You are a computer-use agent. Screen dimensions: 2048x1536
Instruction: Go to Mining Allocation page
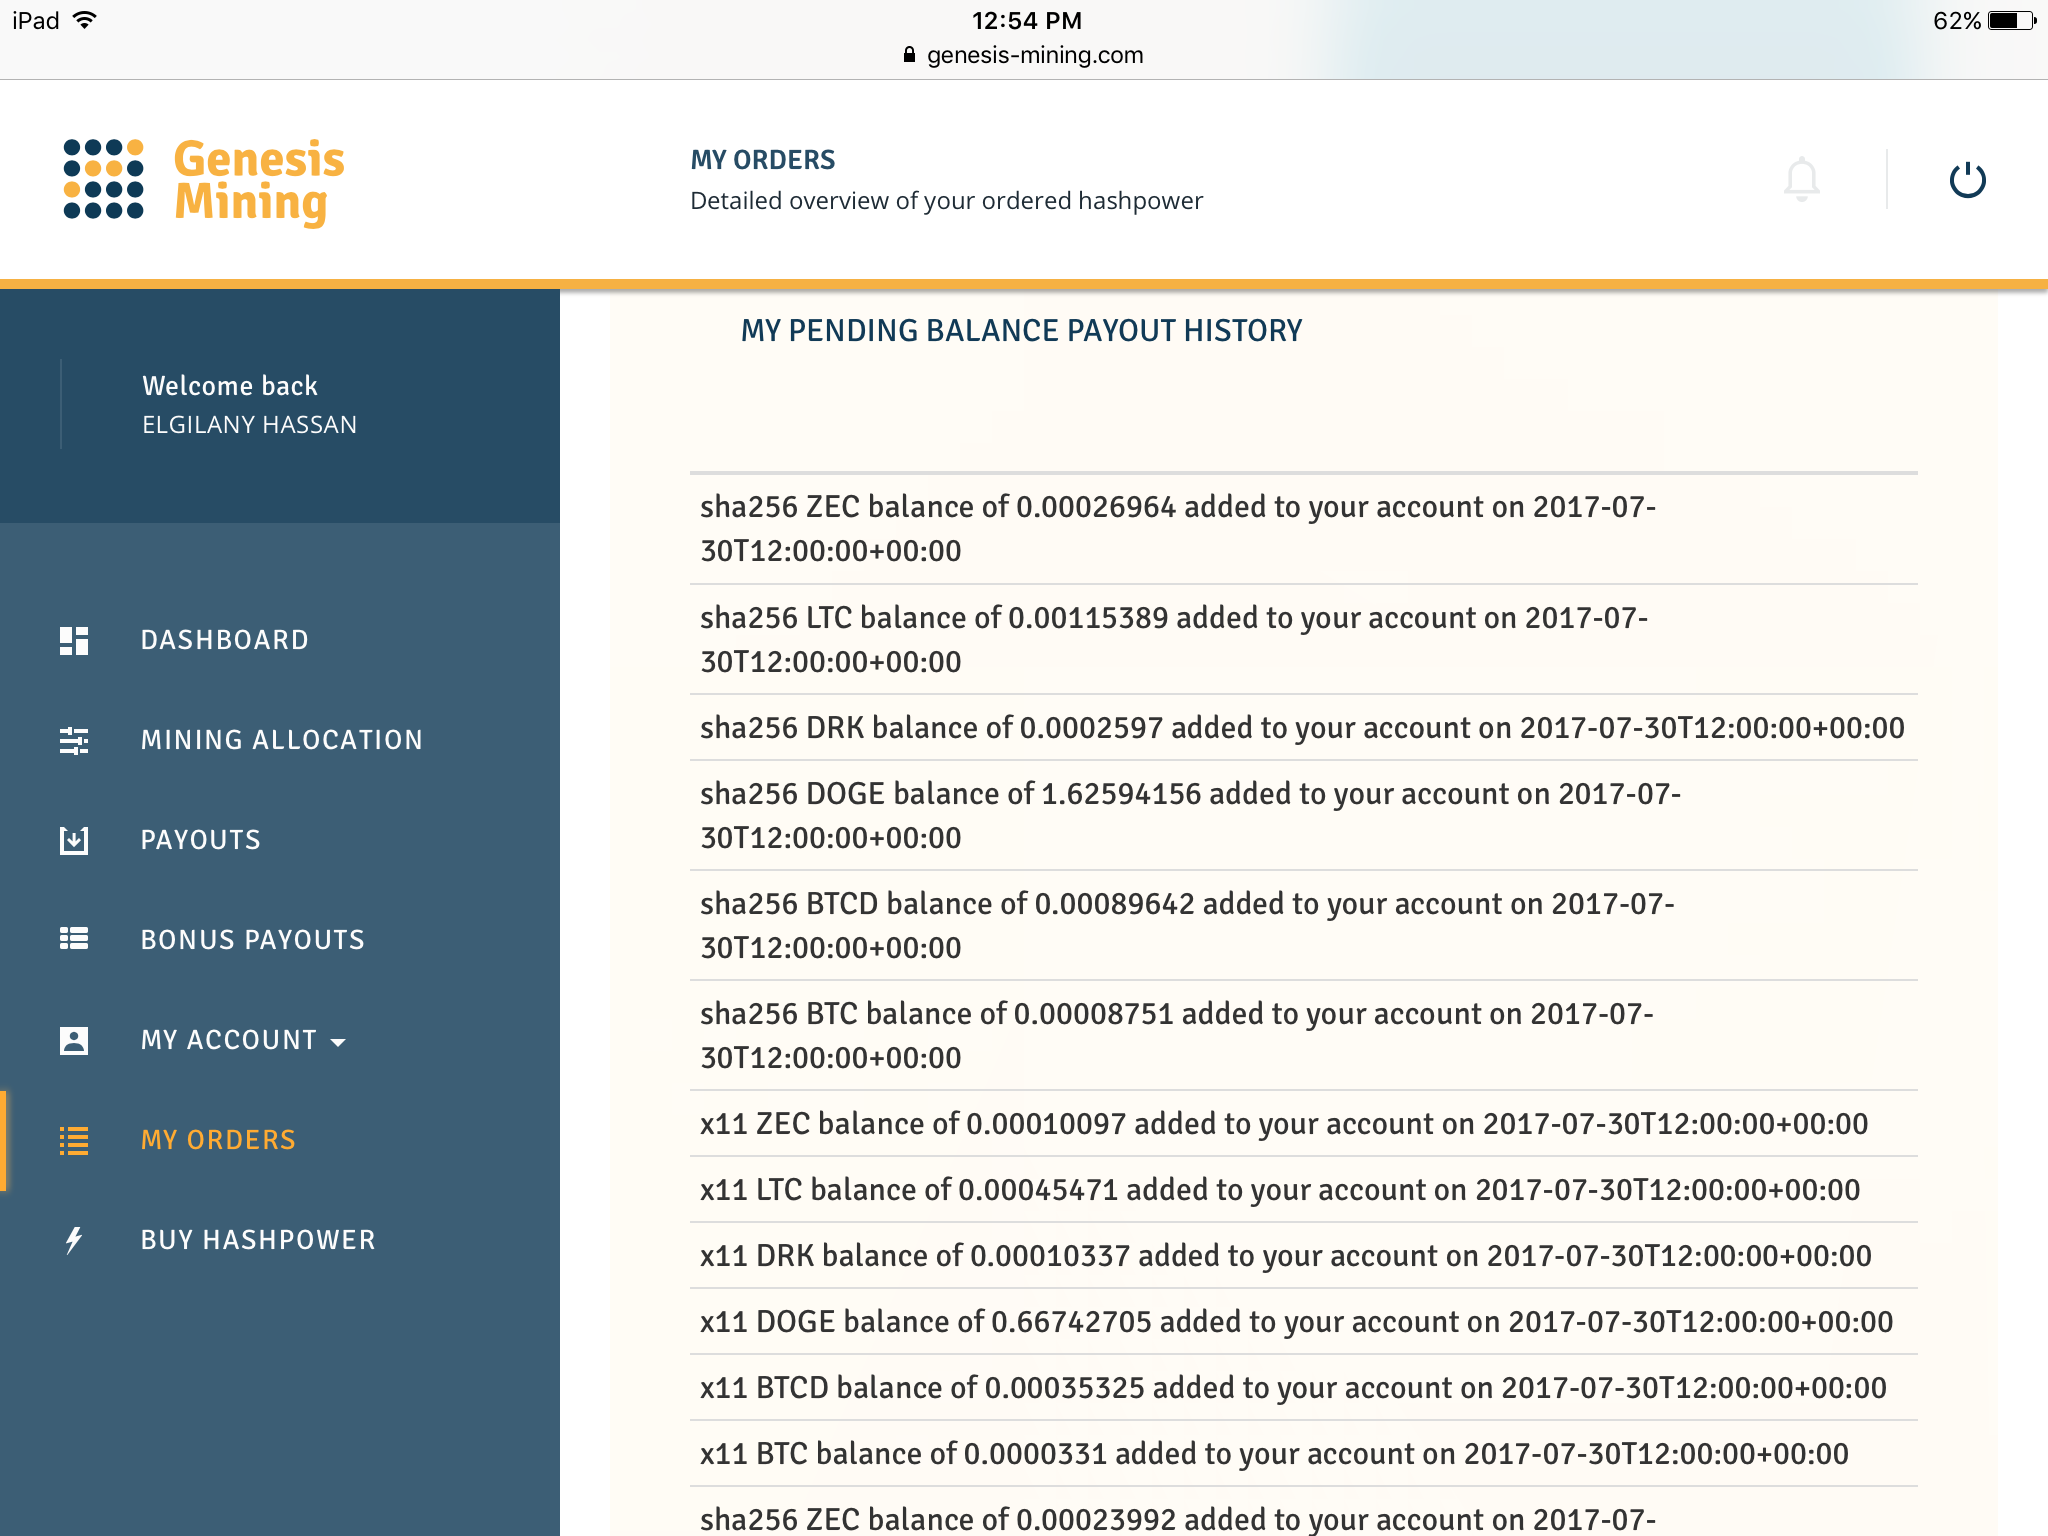pos(281,740)
